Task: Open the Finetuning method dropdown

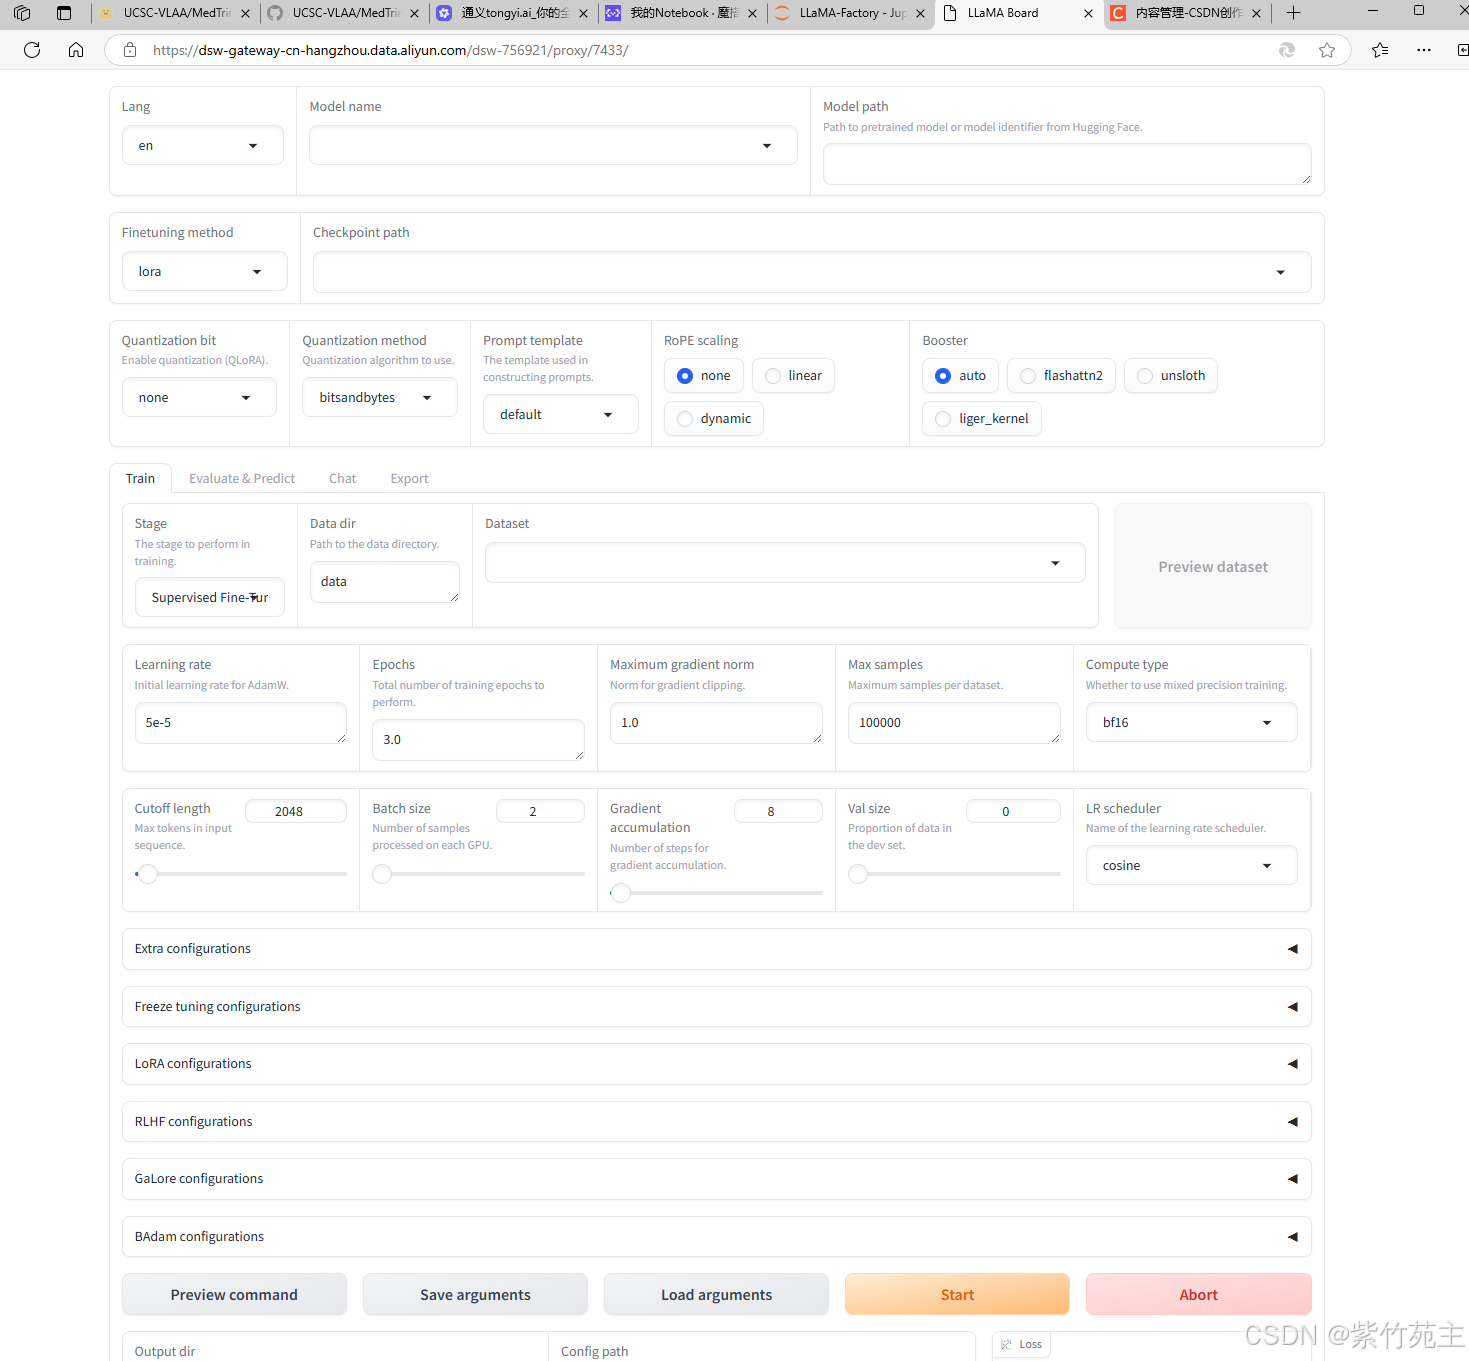Action: point(205,272)
